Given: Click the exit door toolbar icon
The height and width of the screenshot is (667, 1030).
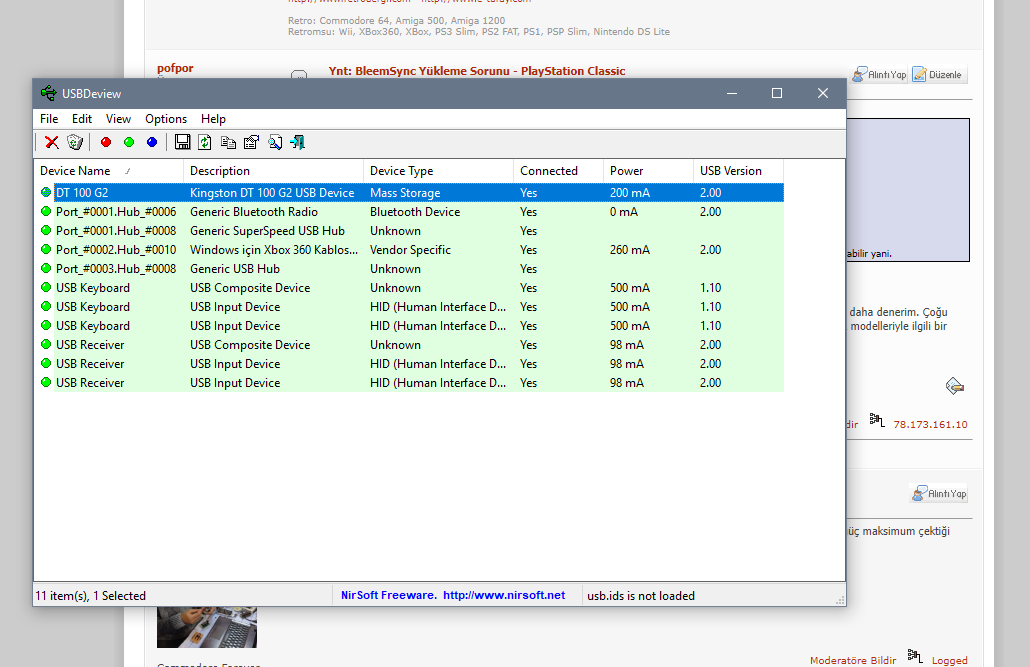Looking at the screenshot, I should pos(298,142).
